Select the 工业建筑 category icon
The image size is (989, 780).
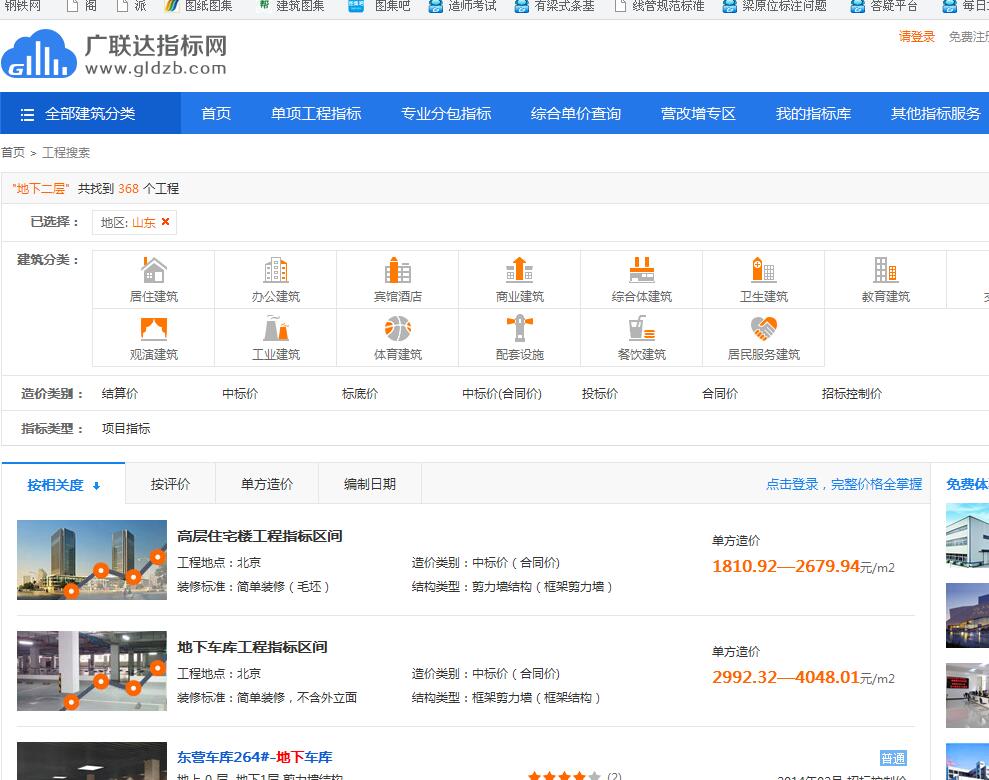[x=276, y=329]
